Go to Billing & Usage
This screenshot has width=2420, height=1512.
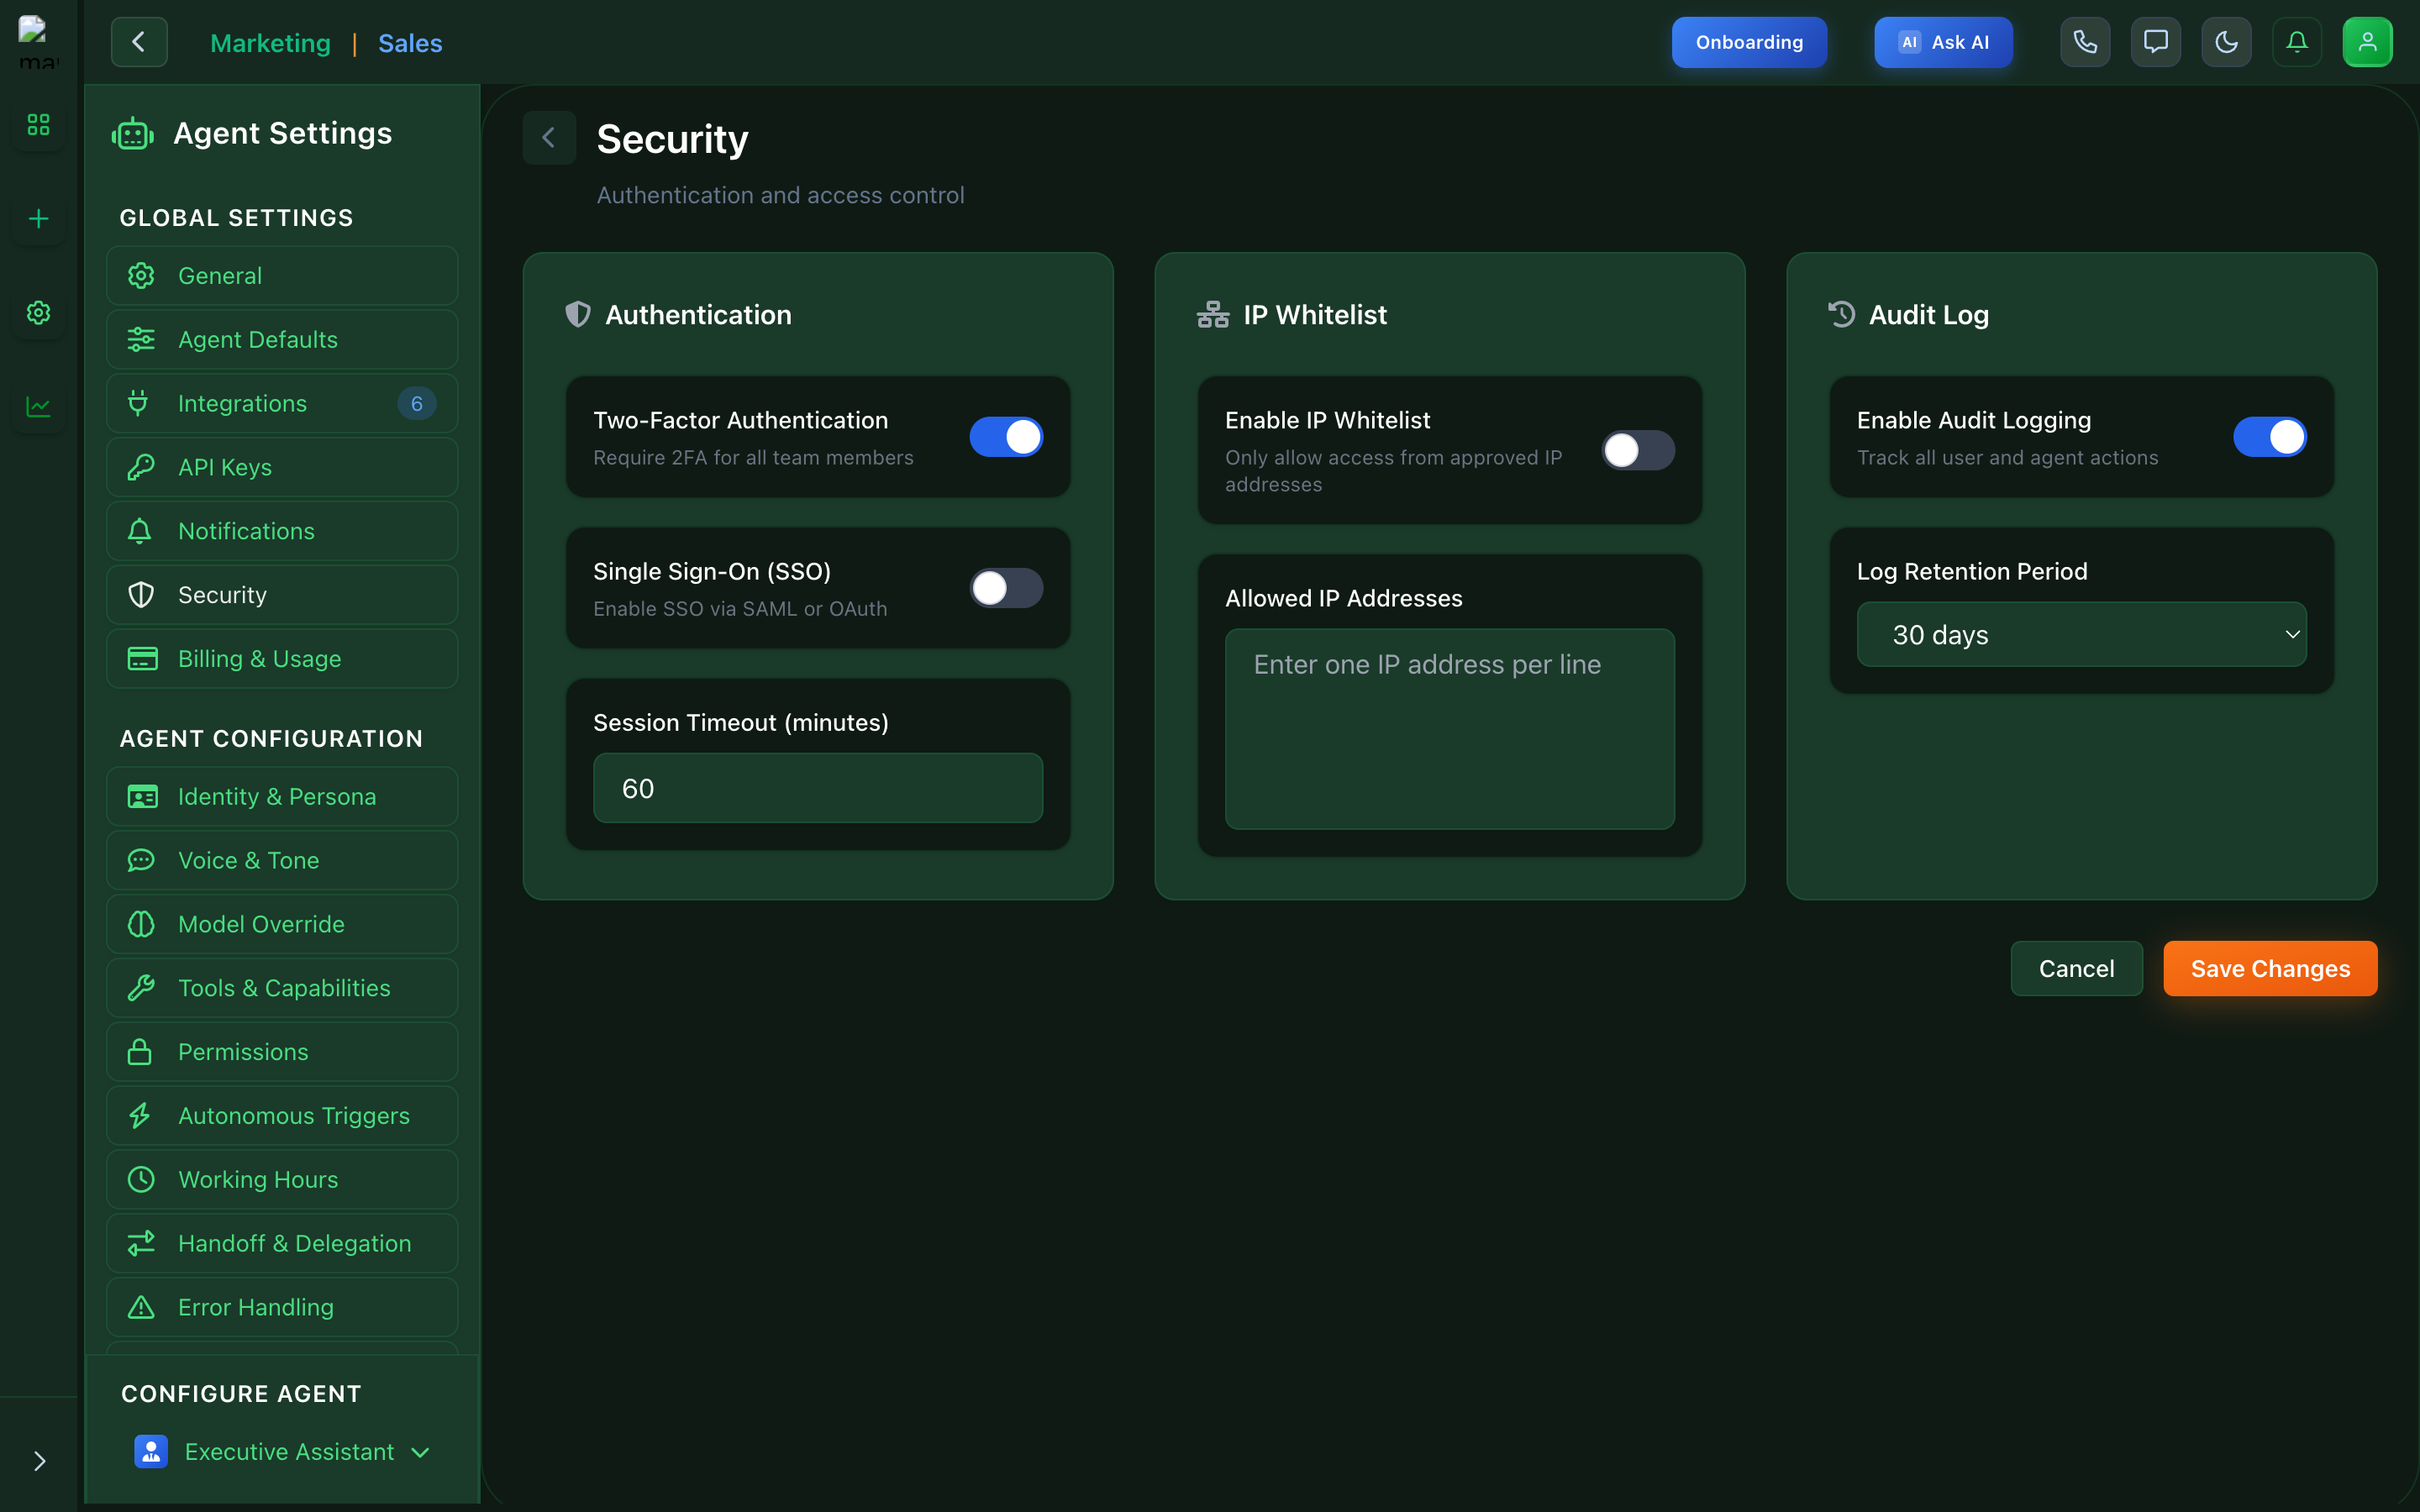282,659
